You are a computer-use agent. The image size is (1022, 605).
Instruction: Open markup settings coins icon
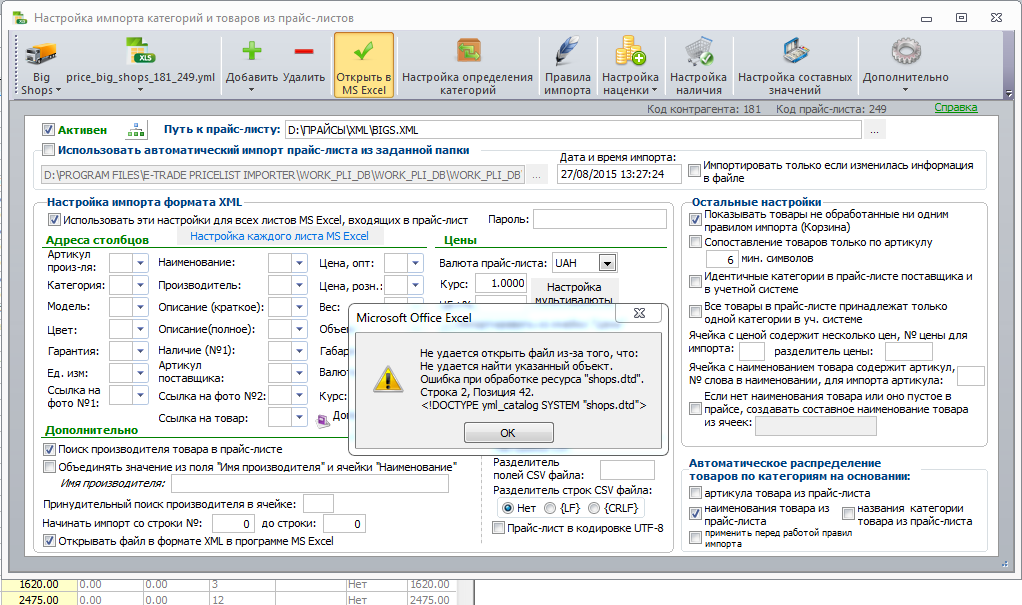[630, 51]
